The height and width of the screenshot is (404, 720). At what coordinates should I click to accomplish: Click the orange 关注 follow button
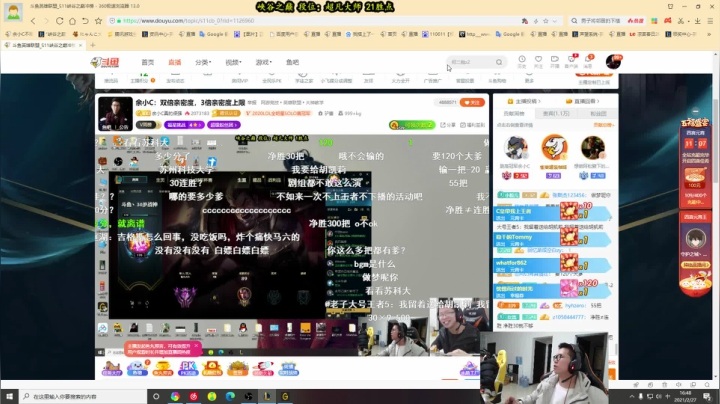(472, 102)
